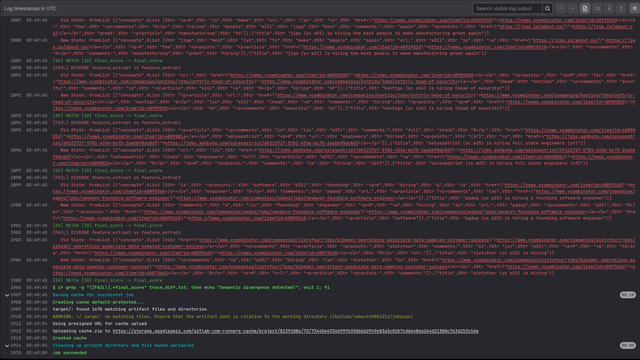Select log line number 1890
The width and height of the screenshot is (640, 360).
pyautogui.click(x=16, y=68)
